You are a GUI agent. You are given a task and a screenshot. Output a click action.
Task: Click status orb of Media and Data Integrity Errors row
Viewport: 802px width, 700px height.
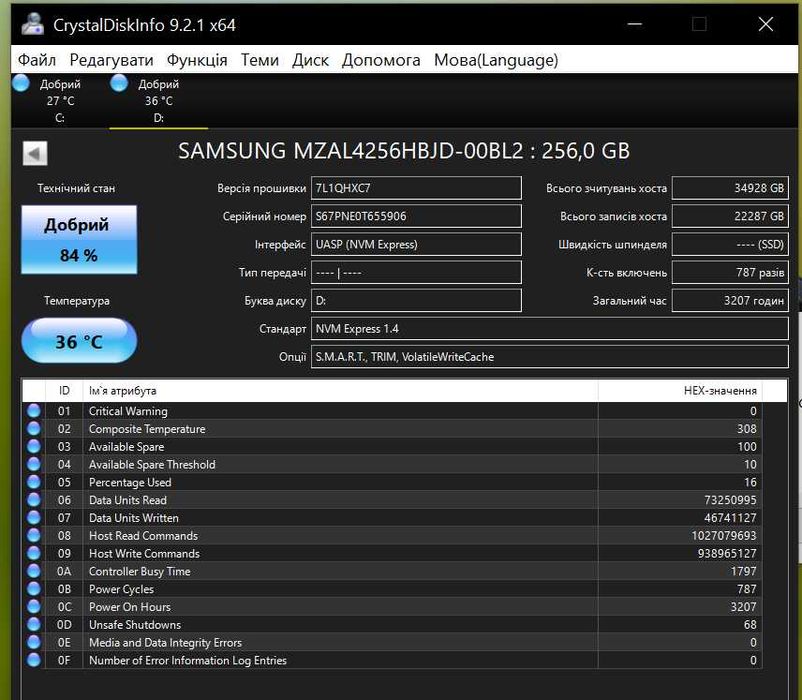[x=34, y=642]
